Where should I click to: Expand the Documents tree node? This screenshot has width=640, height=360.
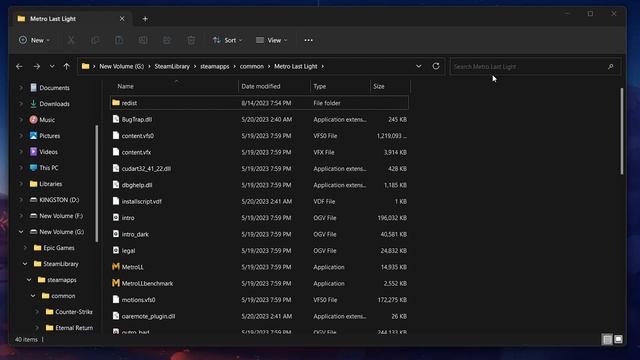(x=21, y=88)
